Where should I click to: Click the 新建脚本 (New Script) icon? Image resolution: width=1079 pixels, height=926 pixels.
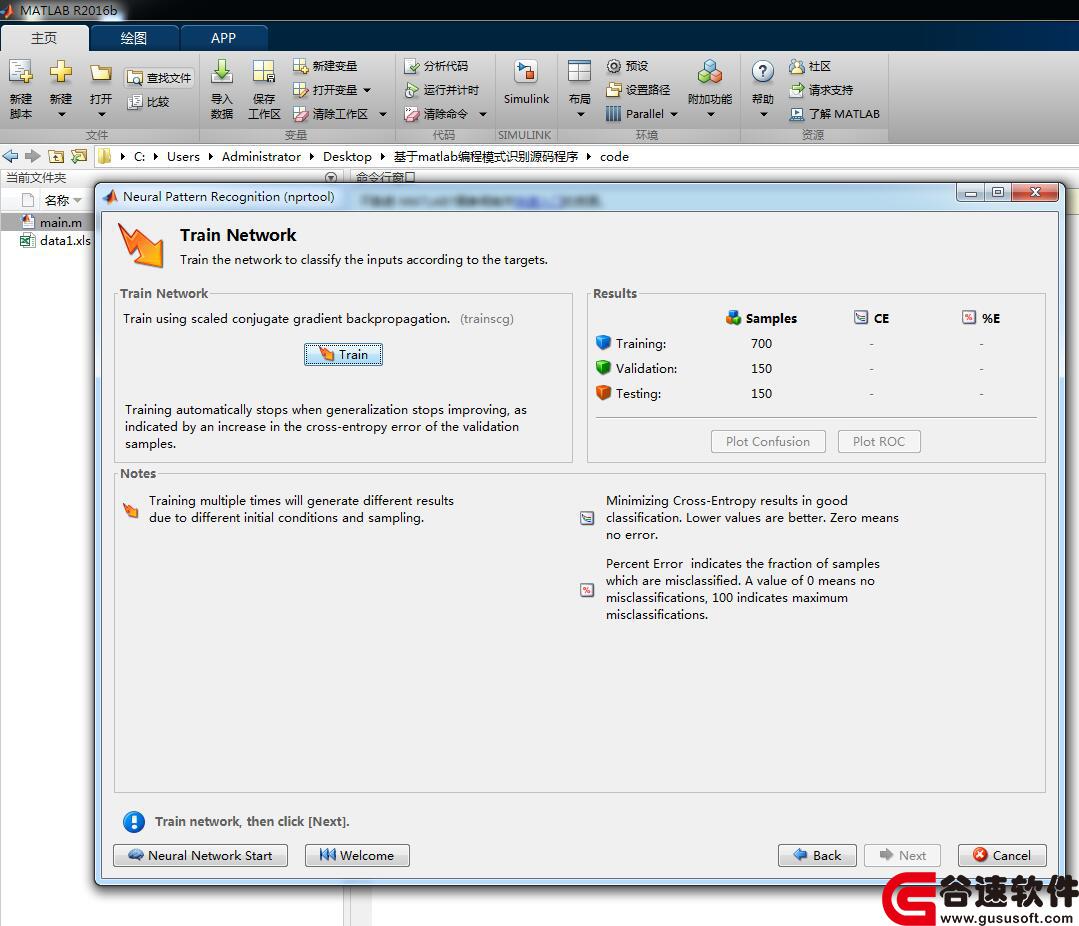(x=21, y=72)
